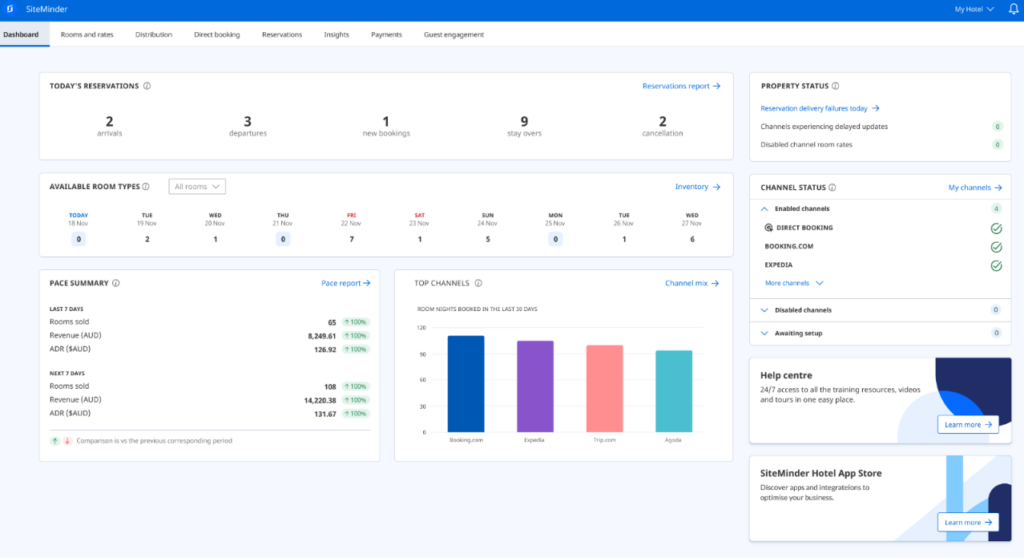Open the notifications bell
1024x558 pixels.
click(x=1014, y=9)
